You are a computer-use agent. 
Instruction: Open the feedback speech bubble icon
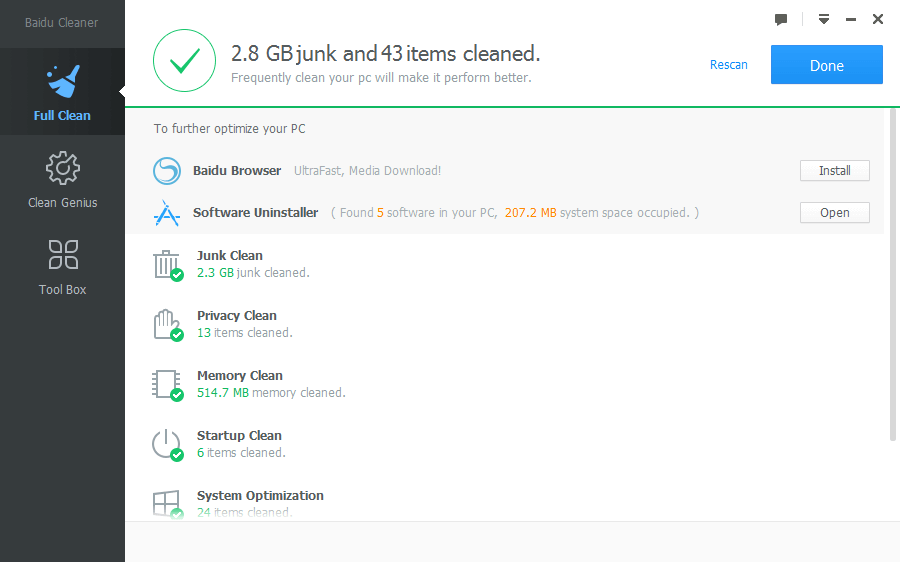(x=781, y=19)
